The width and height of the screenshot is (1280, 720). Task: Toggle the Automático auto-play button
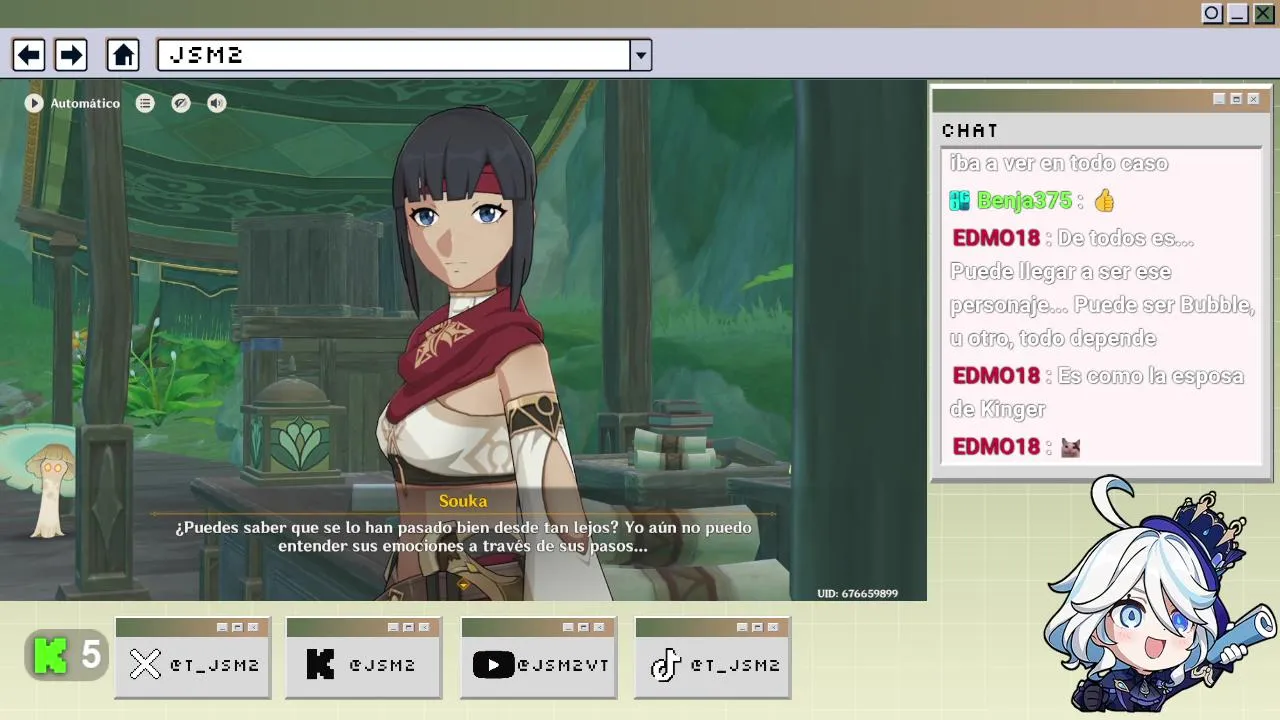(72, 103)
